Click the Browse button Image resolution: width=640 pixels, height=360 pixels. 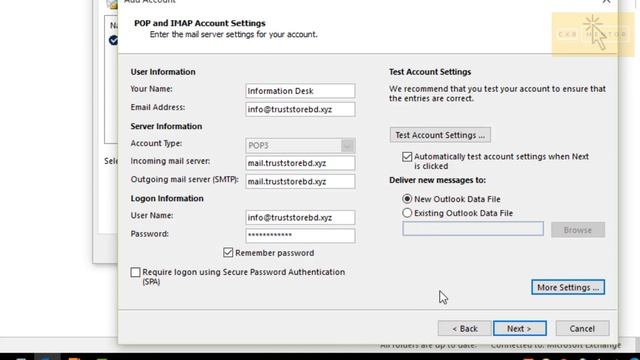click(578, 230)
